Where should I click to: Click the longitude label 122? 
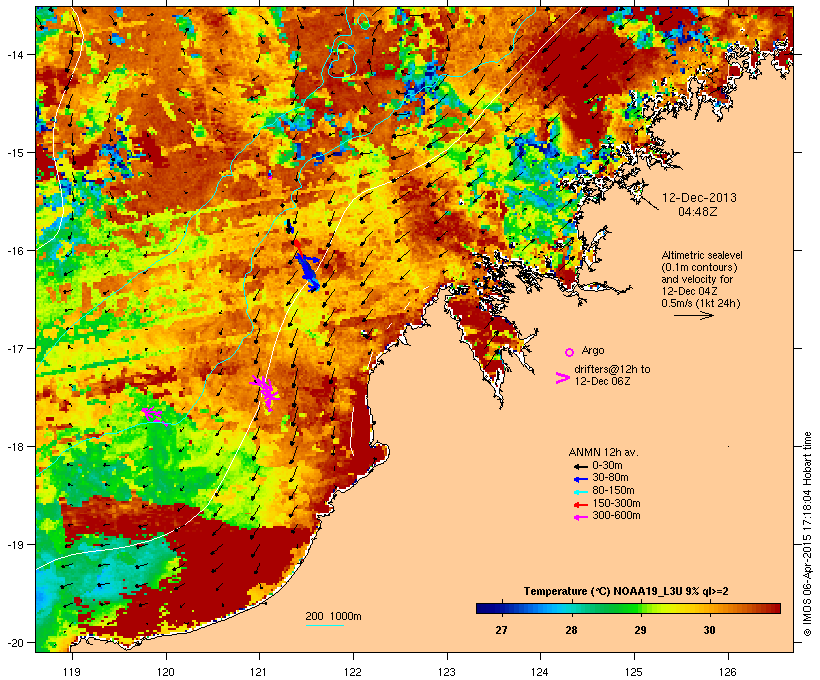353,672
